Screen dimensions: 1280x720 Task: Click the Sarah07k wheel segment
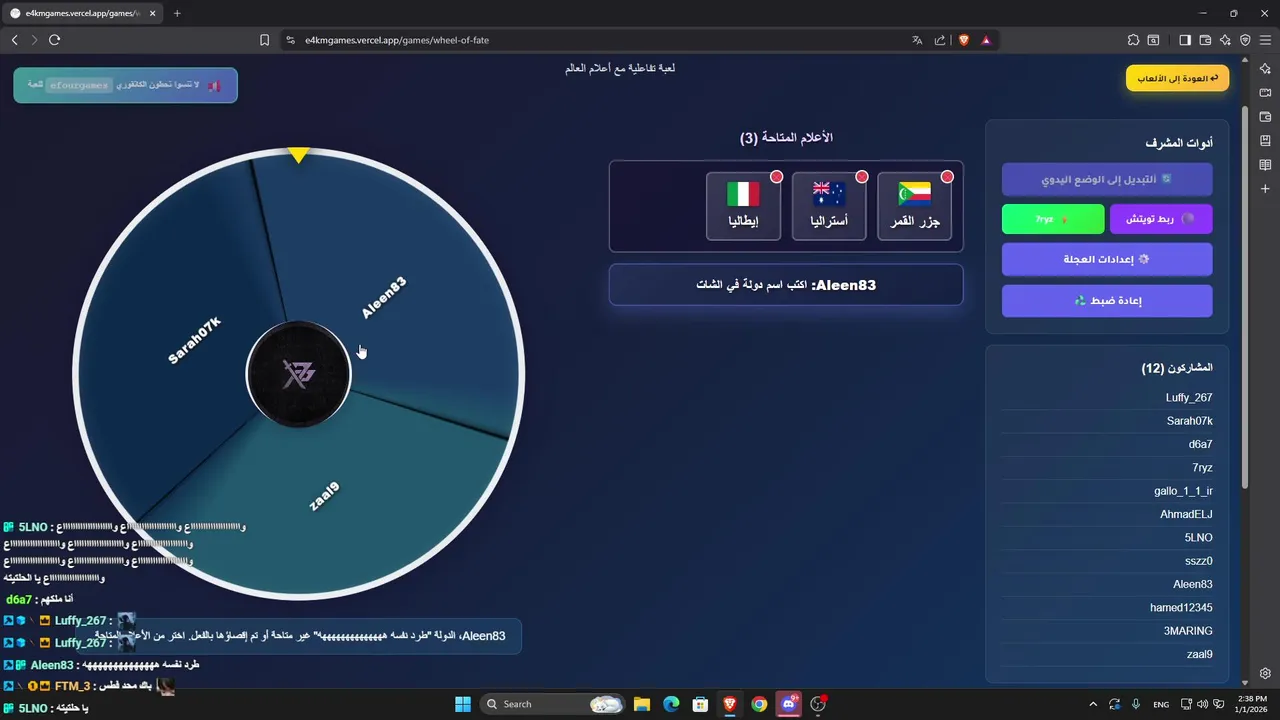pos(194,339)
